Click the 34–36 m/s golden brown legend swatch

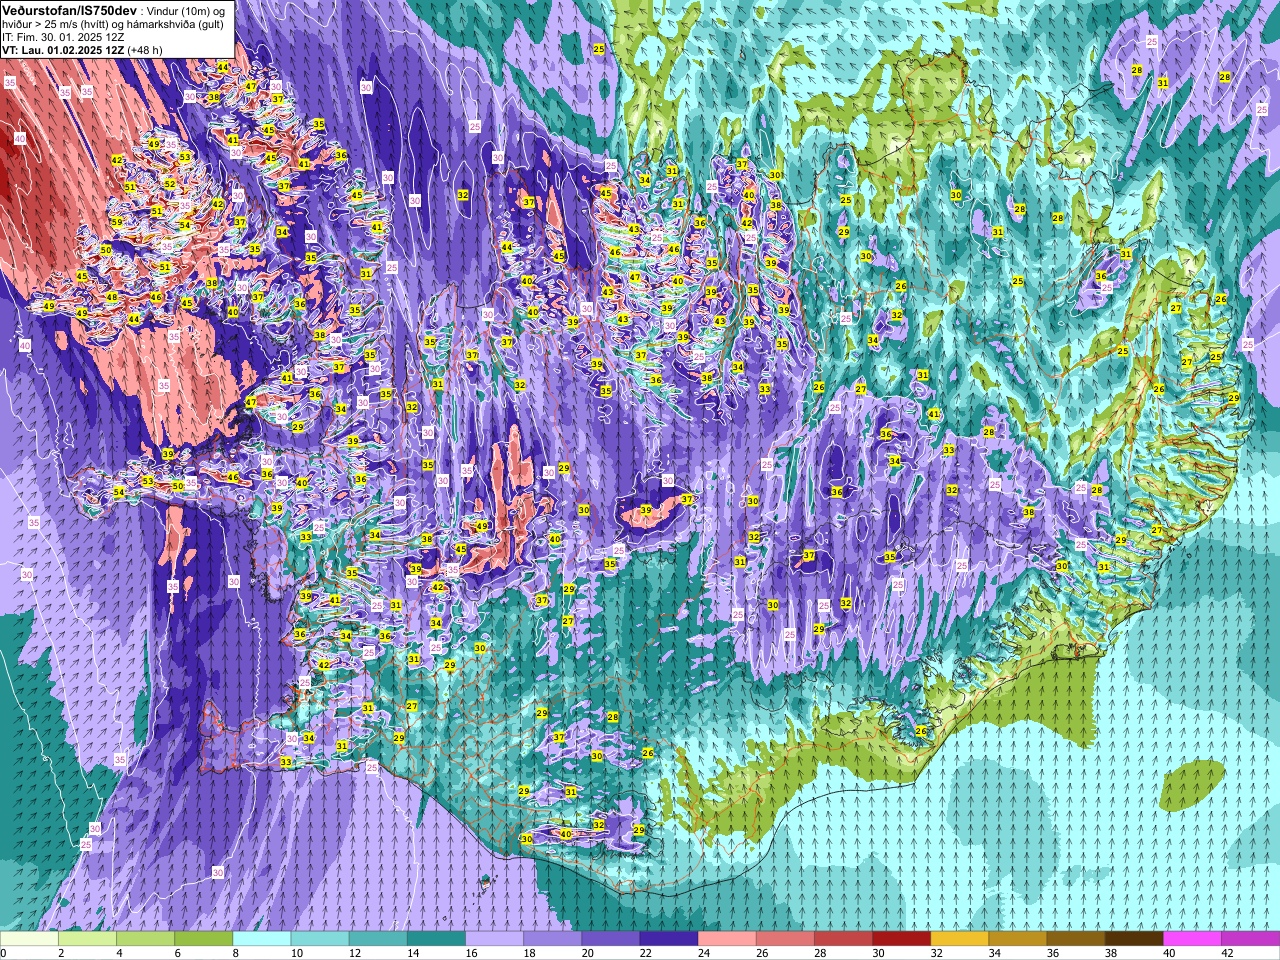(1017, 939)
